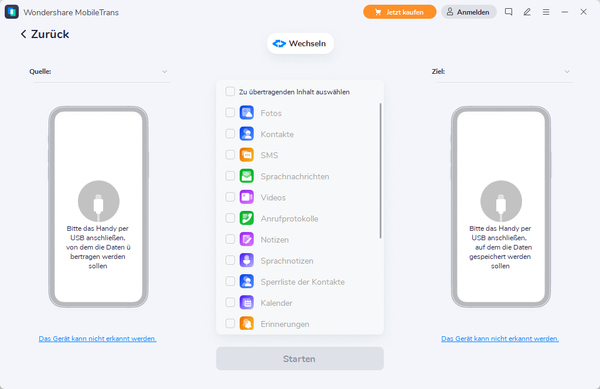Click the Anrufprotokolle phone icon

(x=247, y=218)
